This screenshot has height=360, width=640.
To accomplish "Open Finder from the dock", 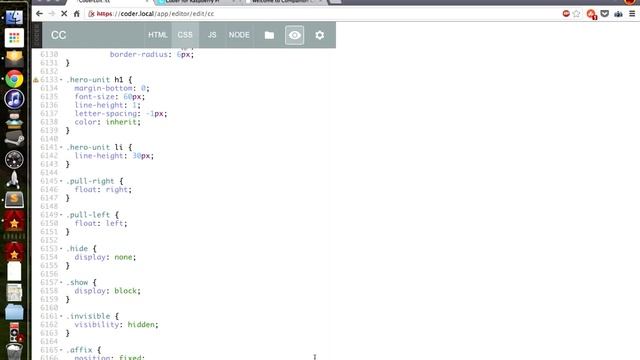I will tap(14, 18).
